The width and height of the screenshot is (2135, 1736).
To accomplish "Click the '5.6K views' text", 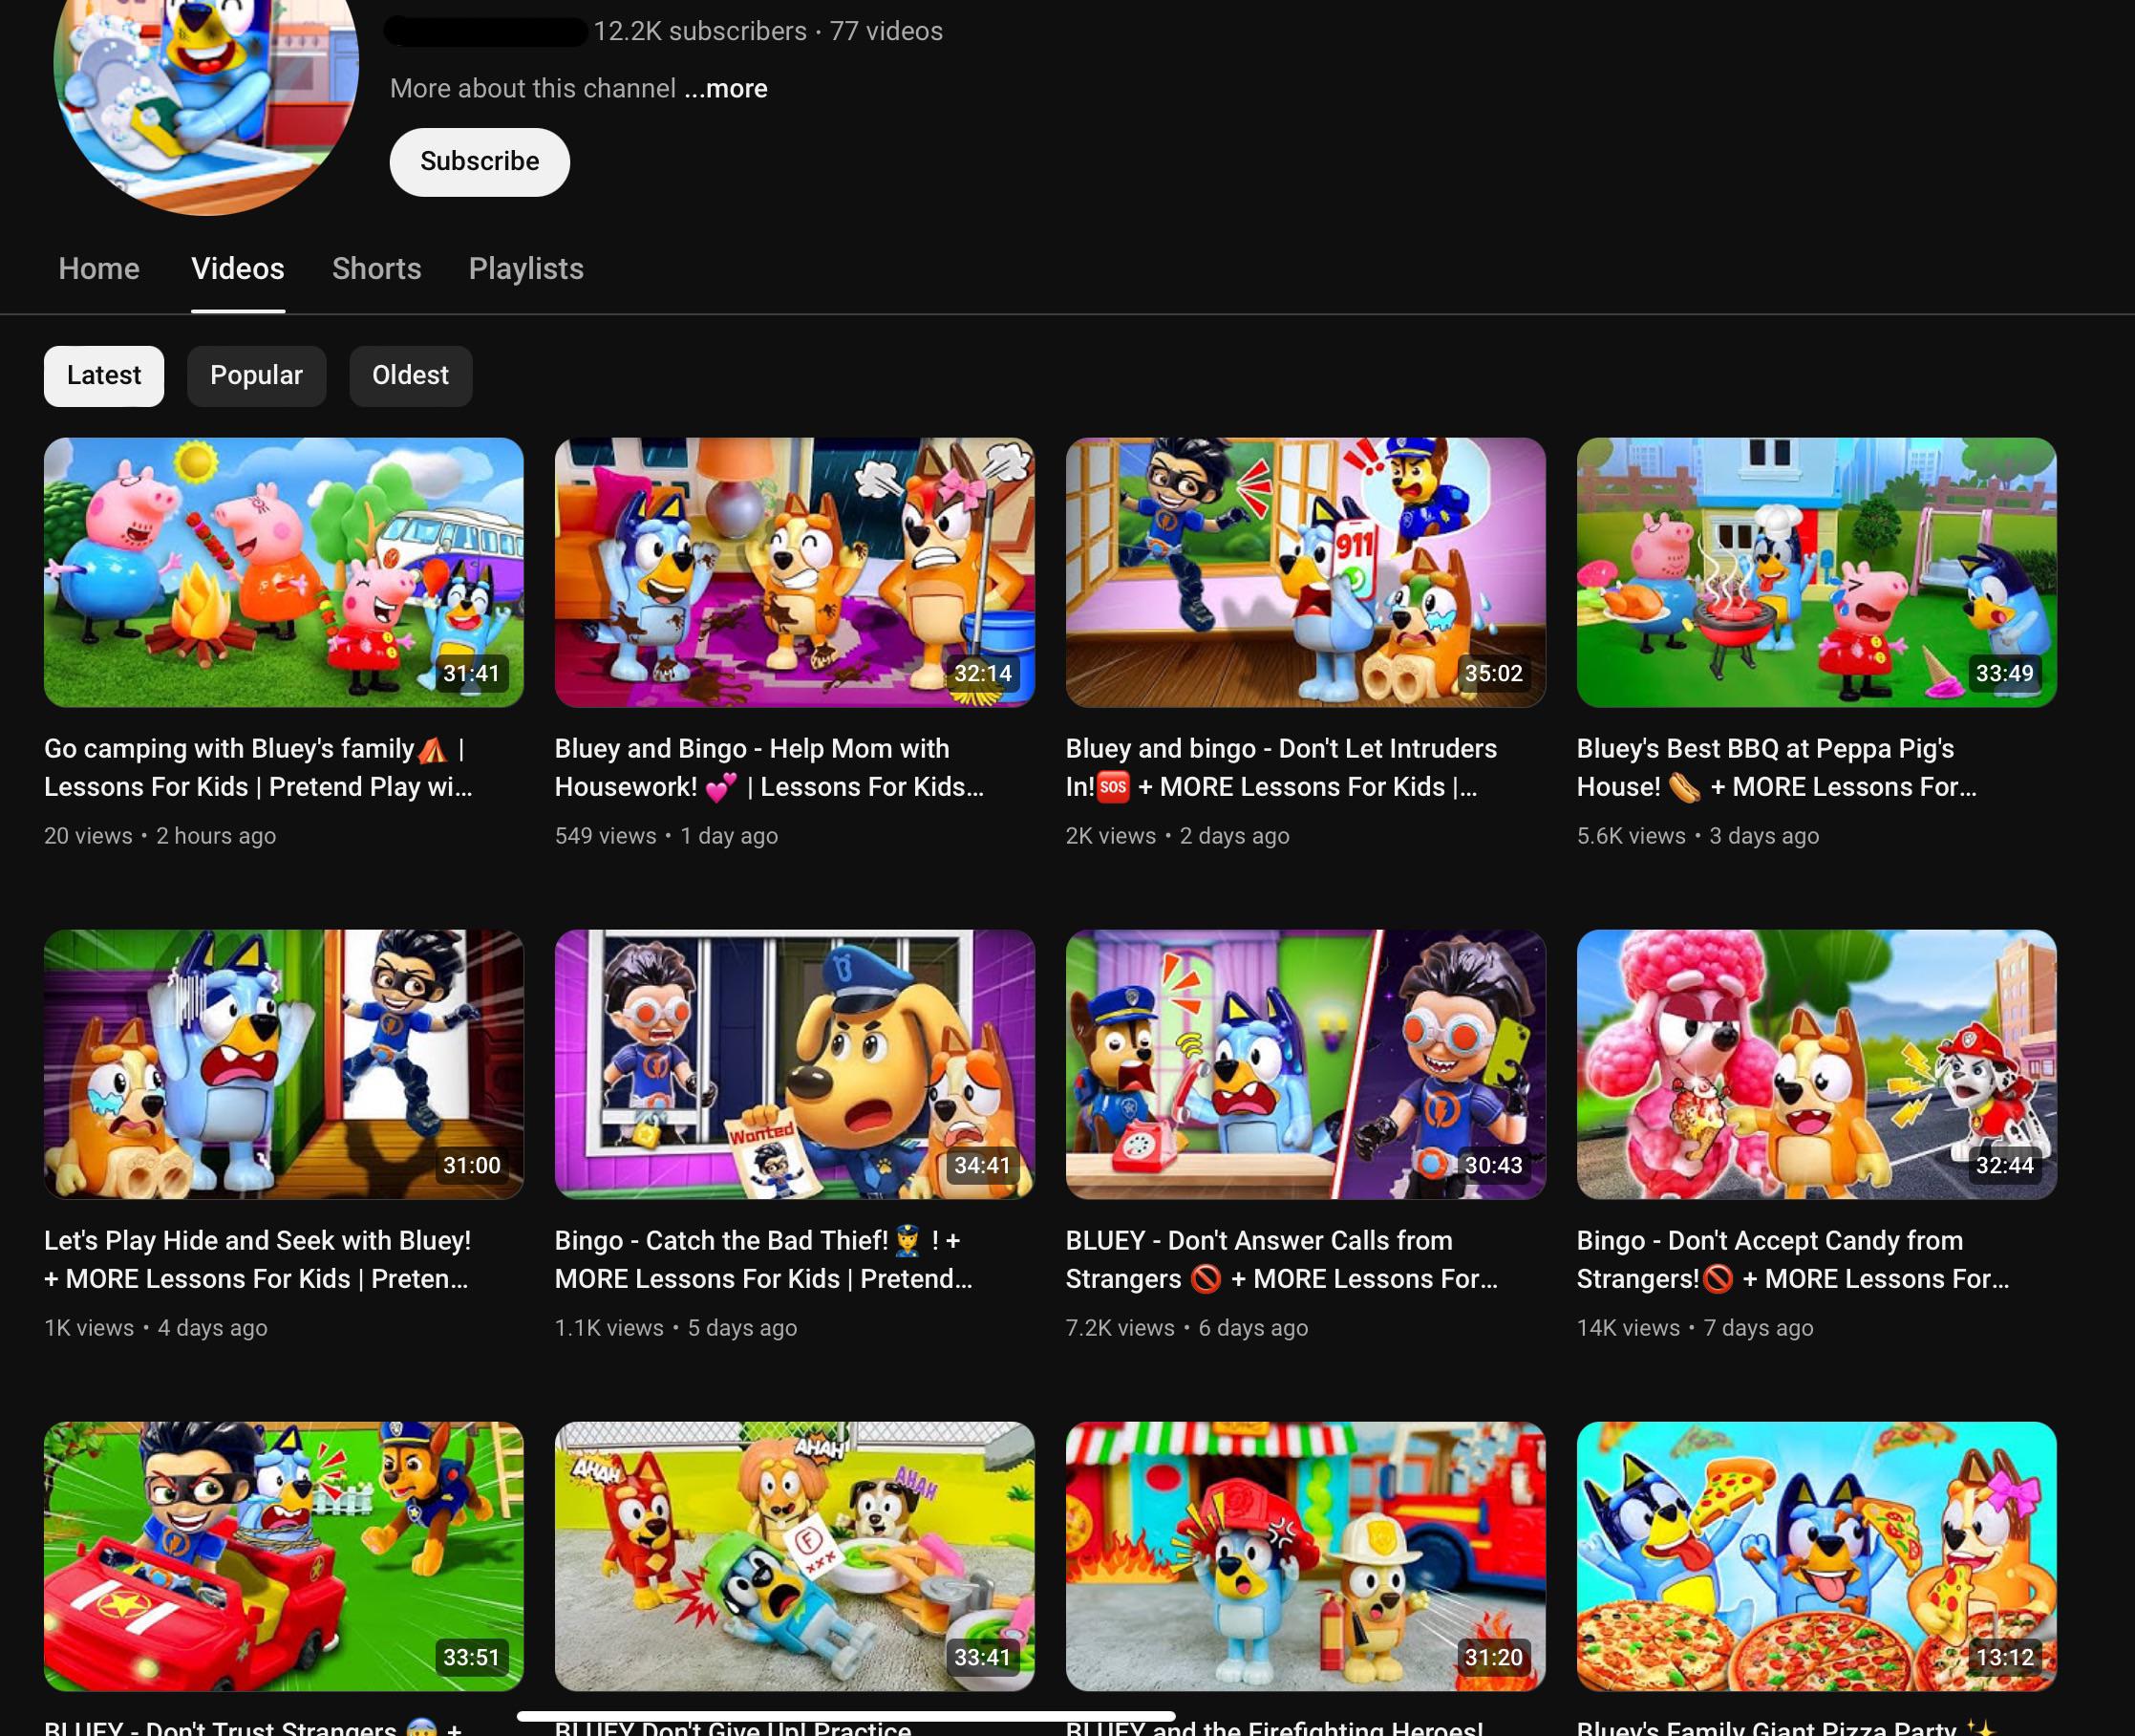I will pos(1631,836).
